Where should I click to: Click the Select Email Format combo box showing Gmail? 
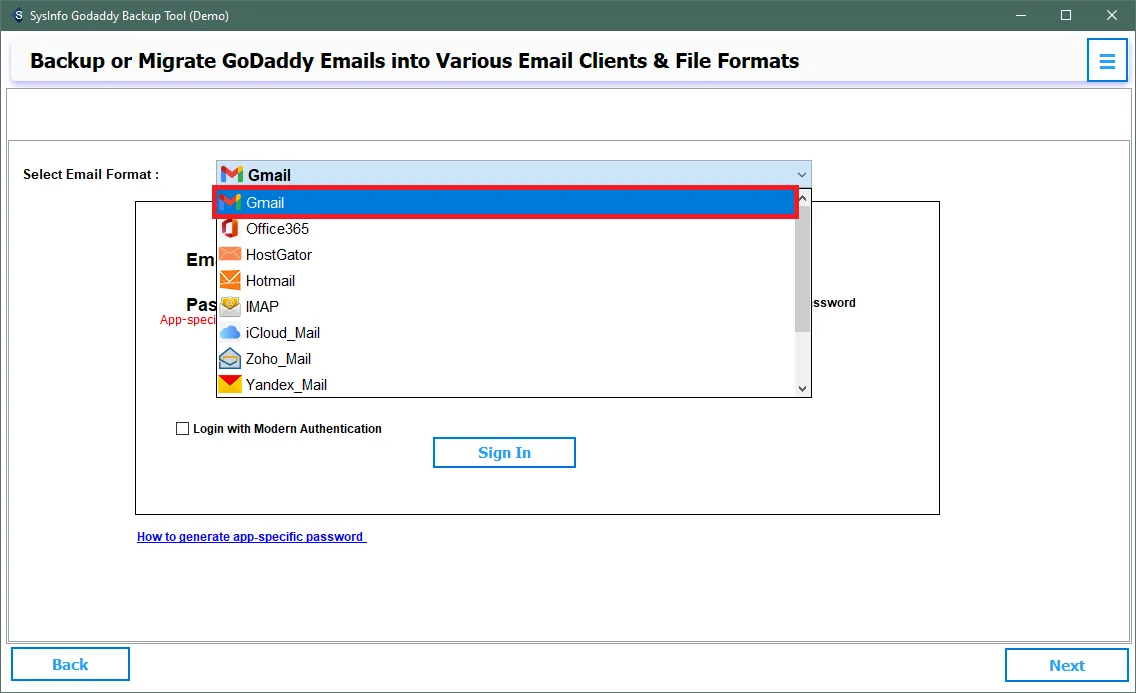pos(514,175)
